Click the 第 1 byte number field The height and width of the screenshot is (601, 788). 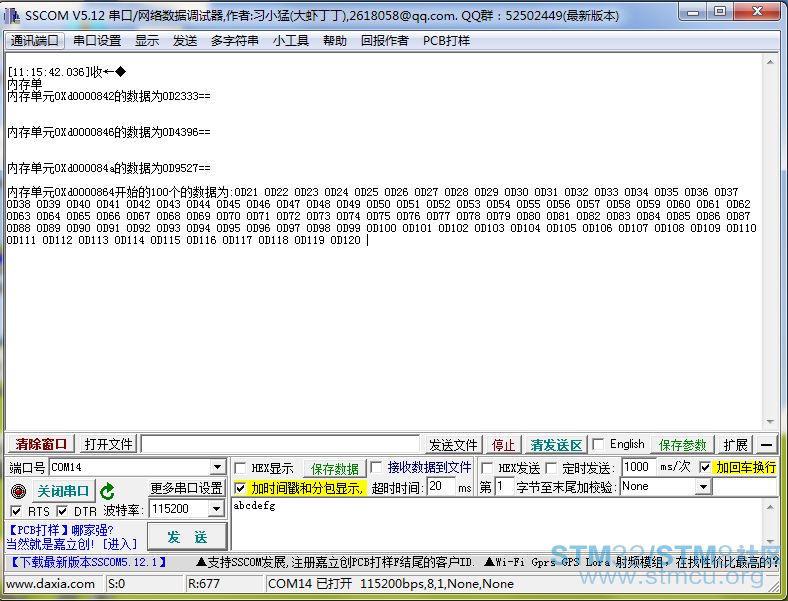click(504, 486)
